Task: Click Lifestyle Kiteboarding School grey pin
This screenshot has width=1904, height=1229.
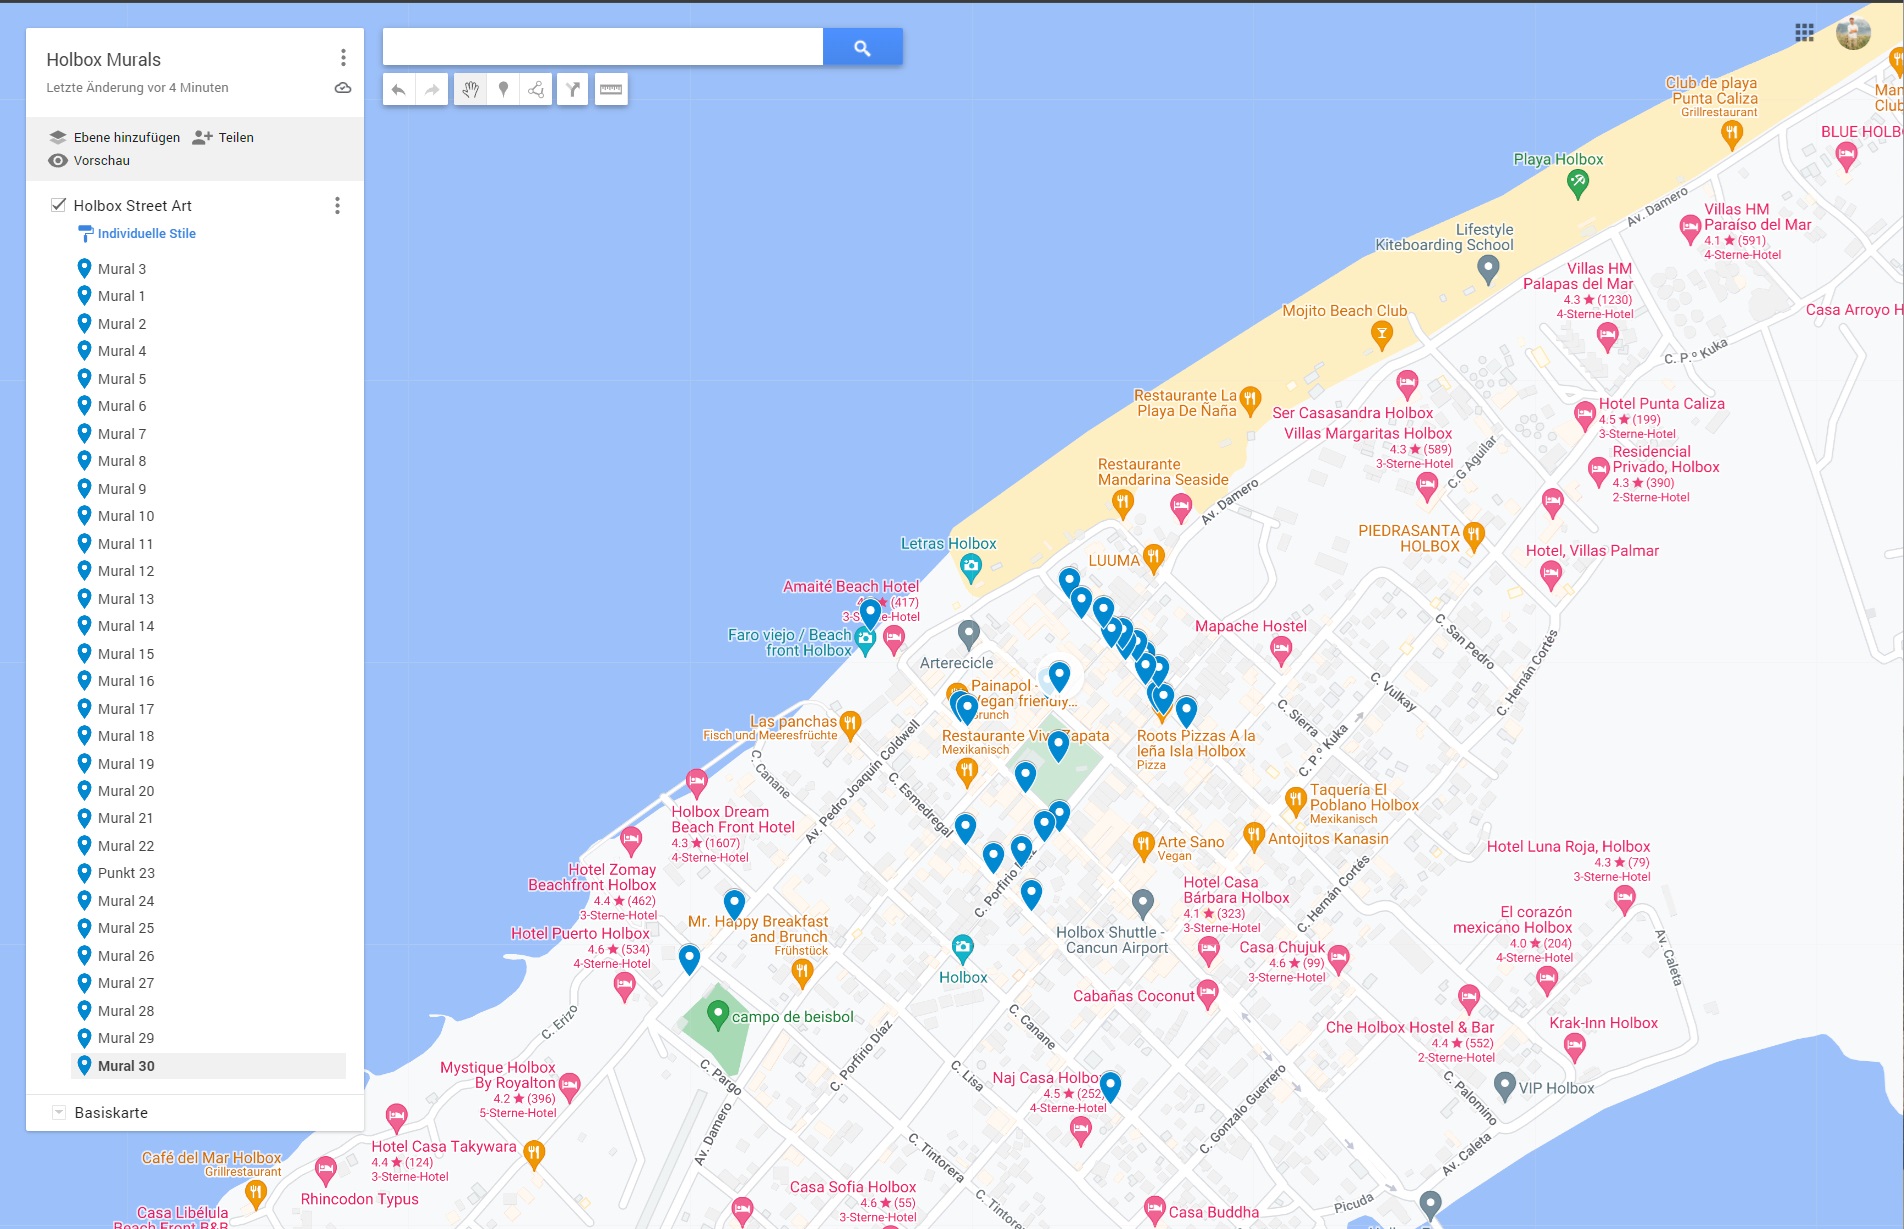Action: click(1488, 269)
